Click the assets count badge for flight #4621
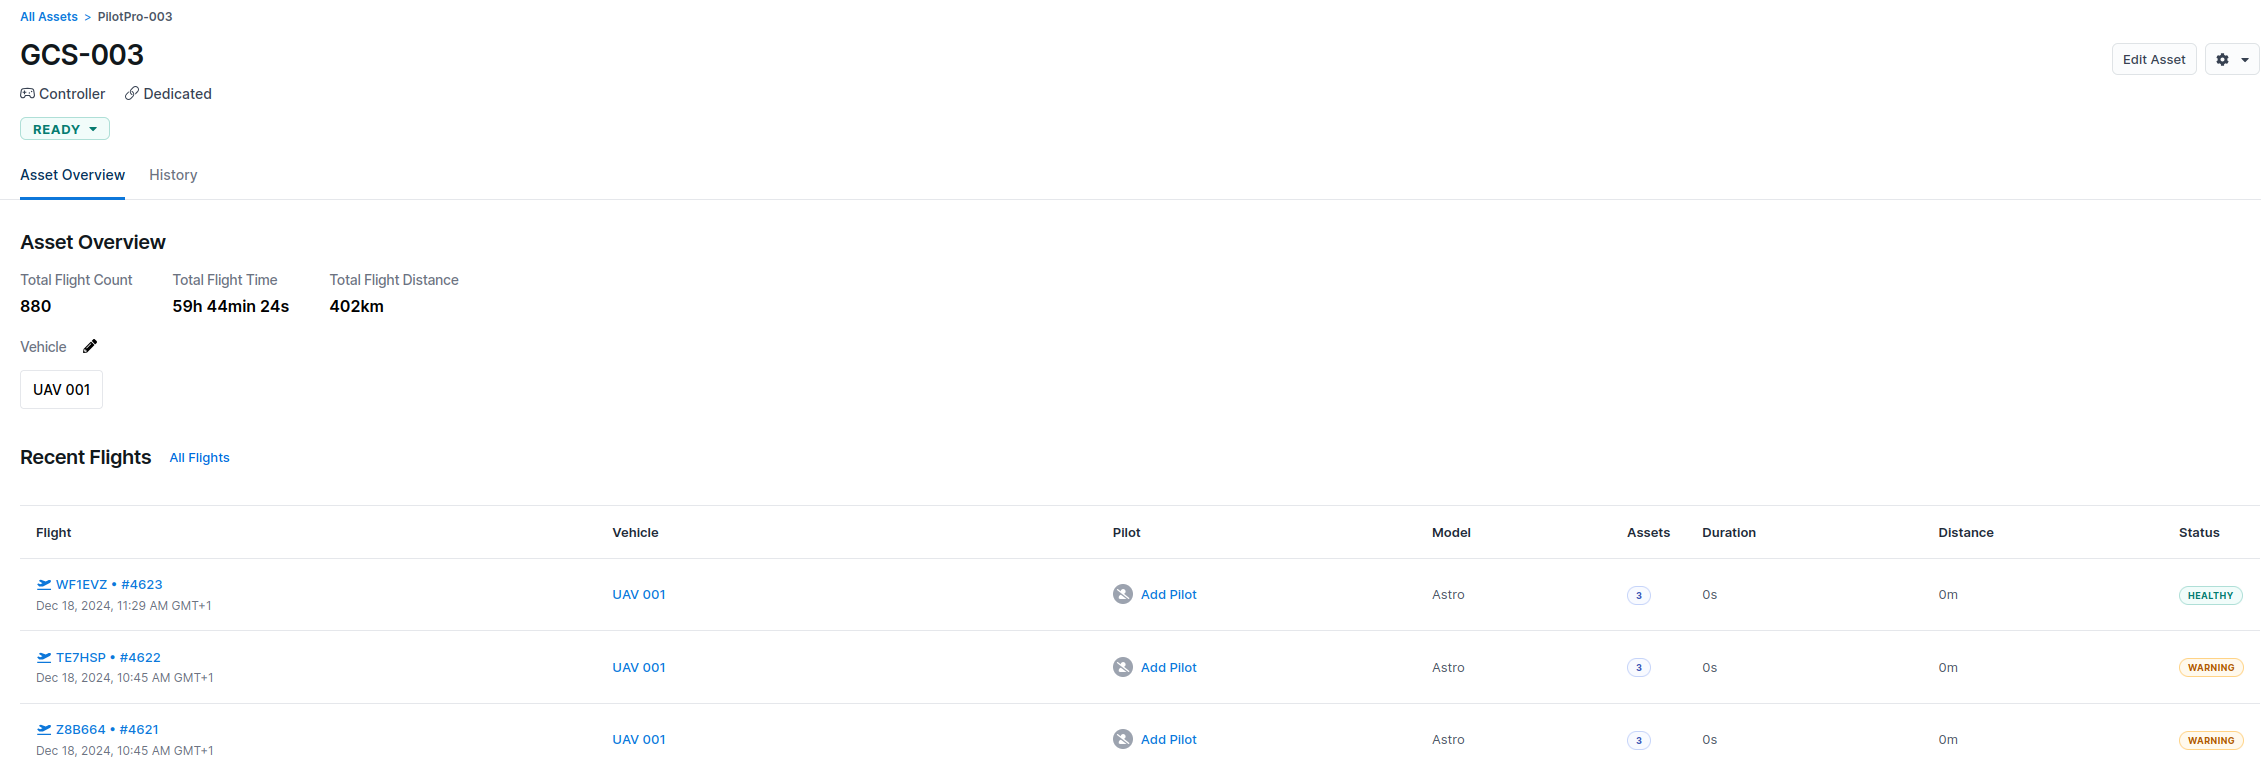The width and height of the screenshot is (2261, 769). tap(1638, 741)
